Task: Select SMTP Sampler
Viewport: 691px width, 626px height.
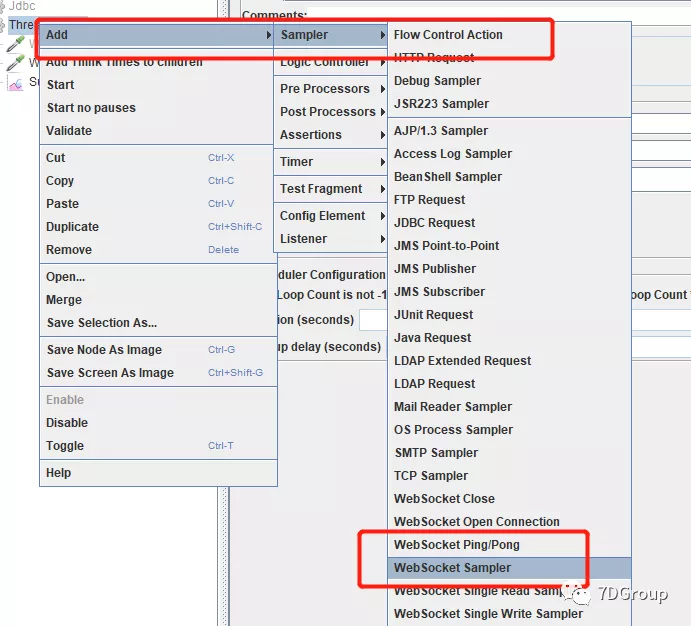Action: pos(436,453)
